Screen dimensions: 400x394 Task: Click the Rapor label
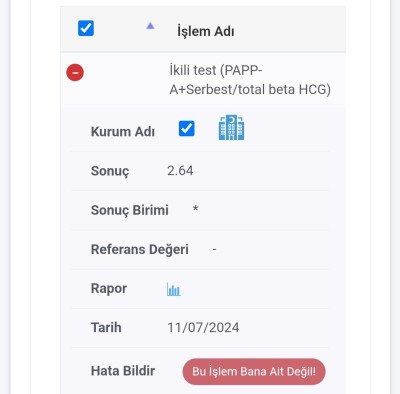coord(109,288)
